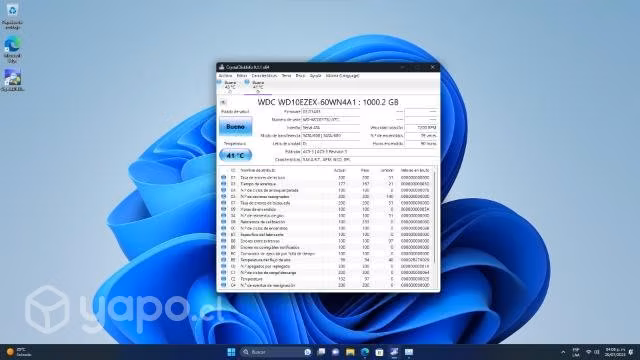Viewport: 640px width, 360px height.
Task: Click the Número de serie value field
Action: [x=331, y=120]
